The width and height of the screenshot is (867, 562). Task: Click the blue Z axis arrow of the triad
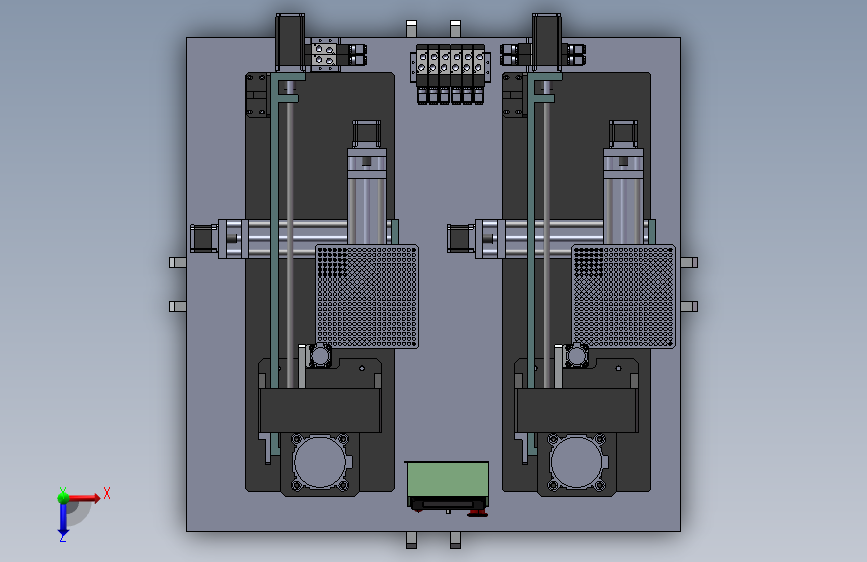click(x=63, y=520)
